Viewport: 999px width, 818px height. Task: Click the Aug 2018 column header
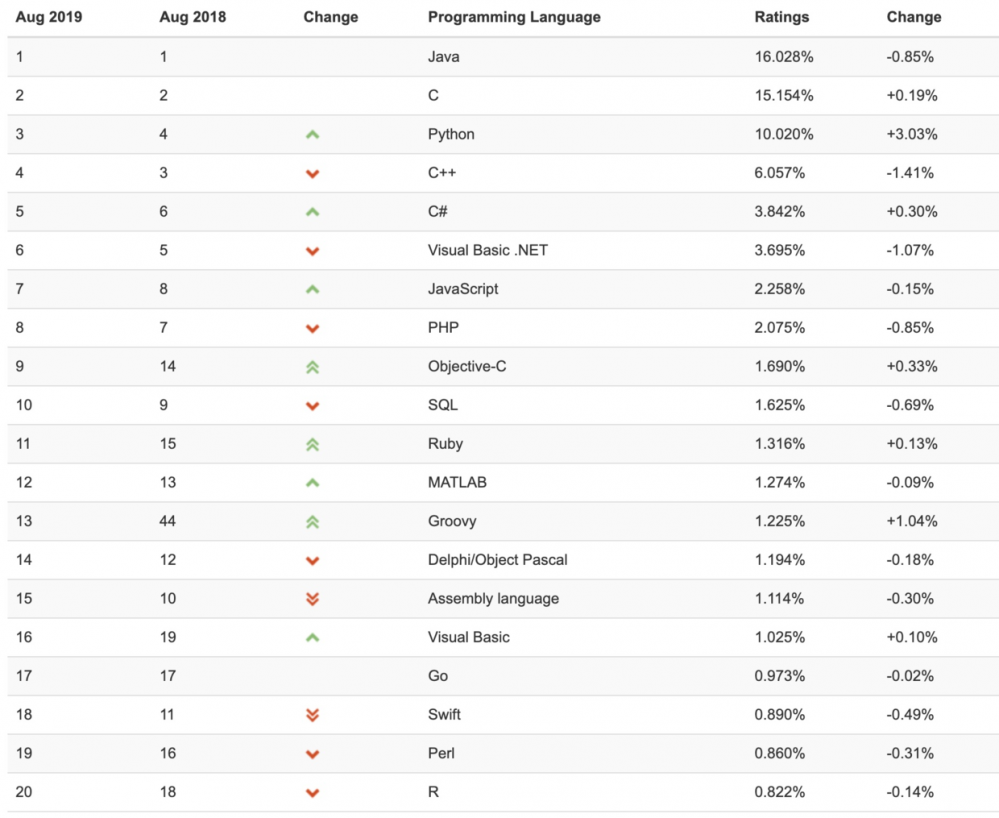pyautogui.click(x=193, y=17)
